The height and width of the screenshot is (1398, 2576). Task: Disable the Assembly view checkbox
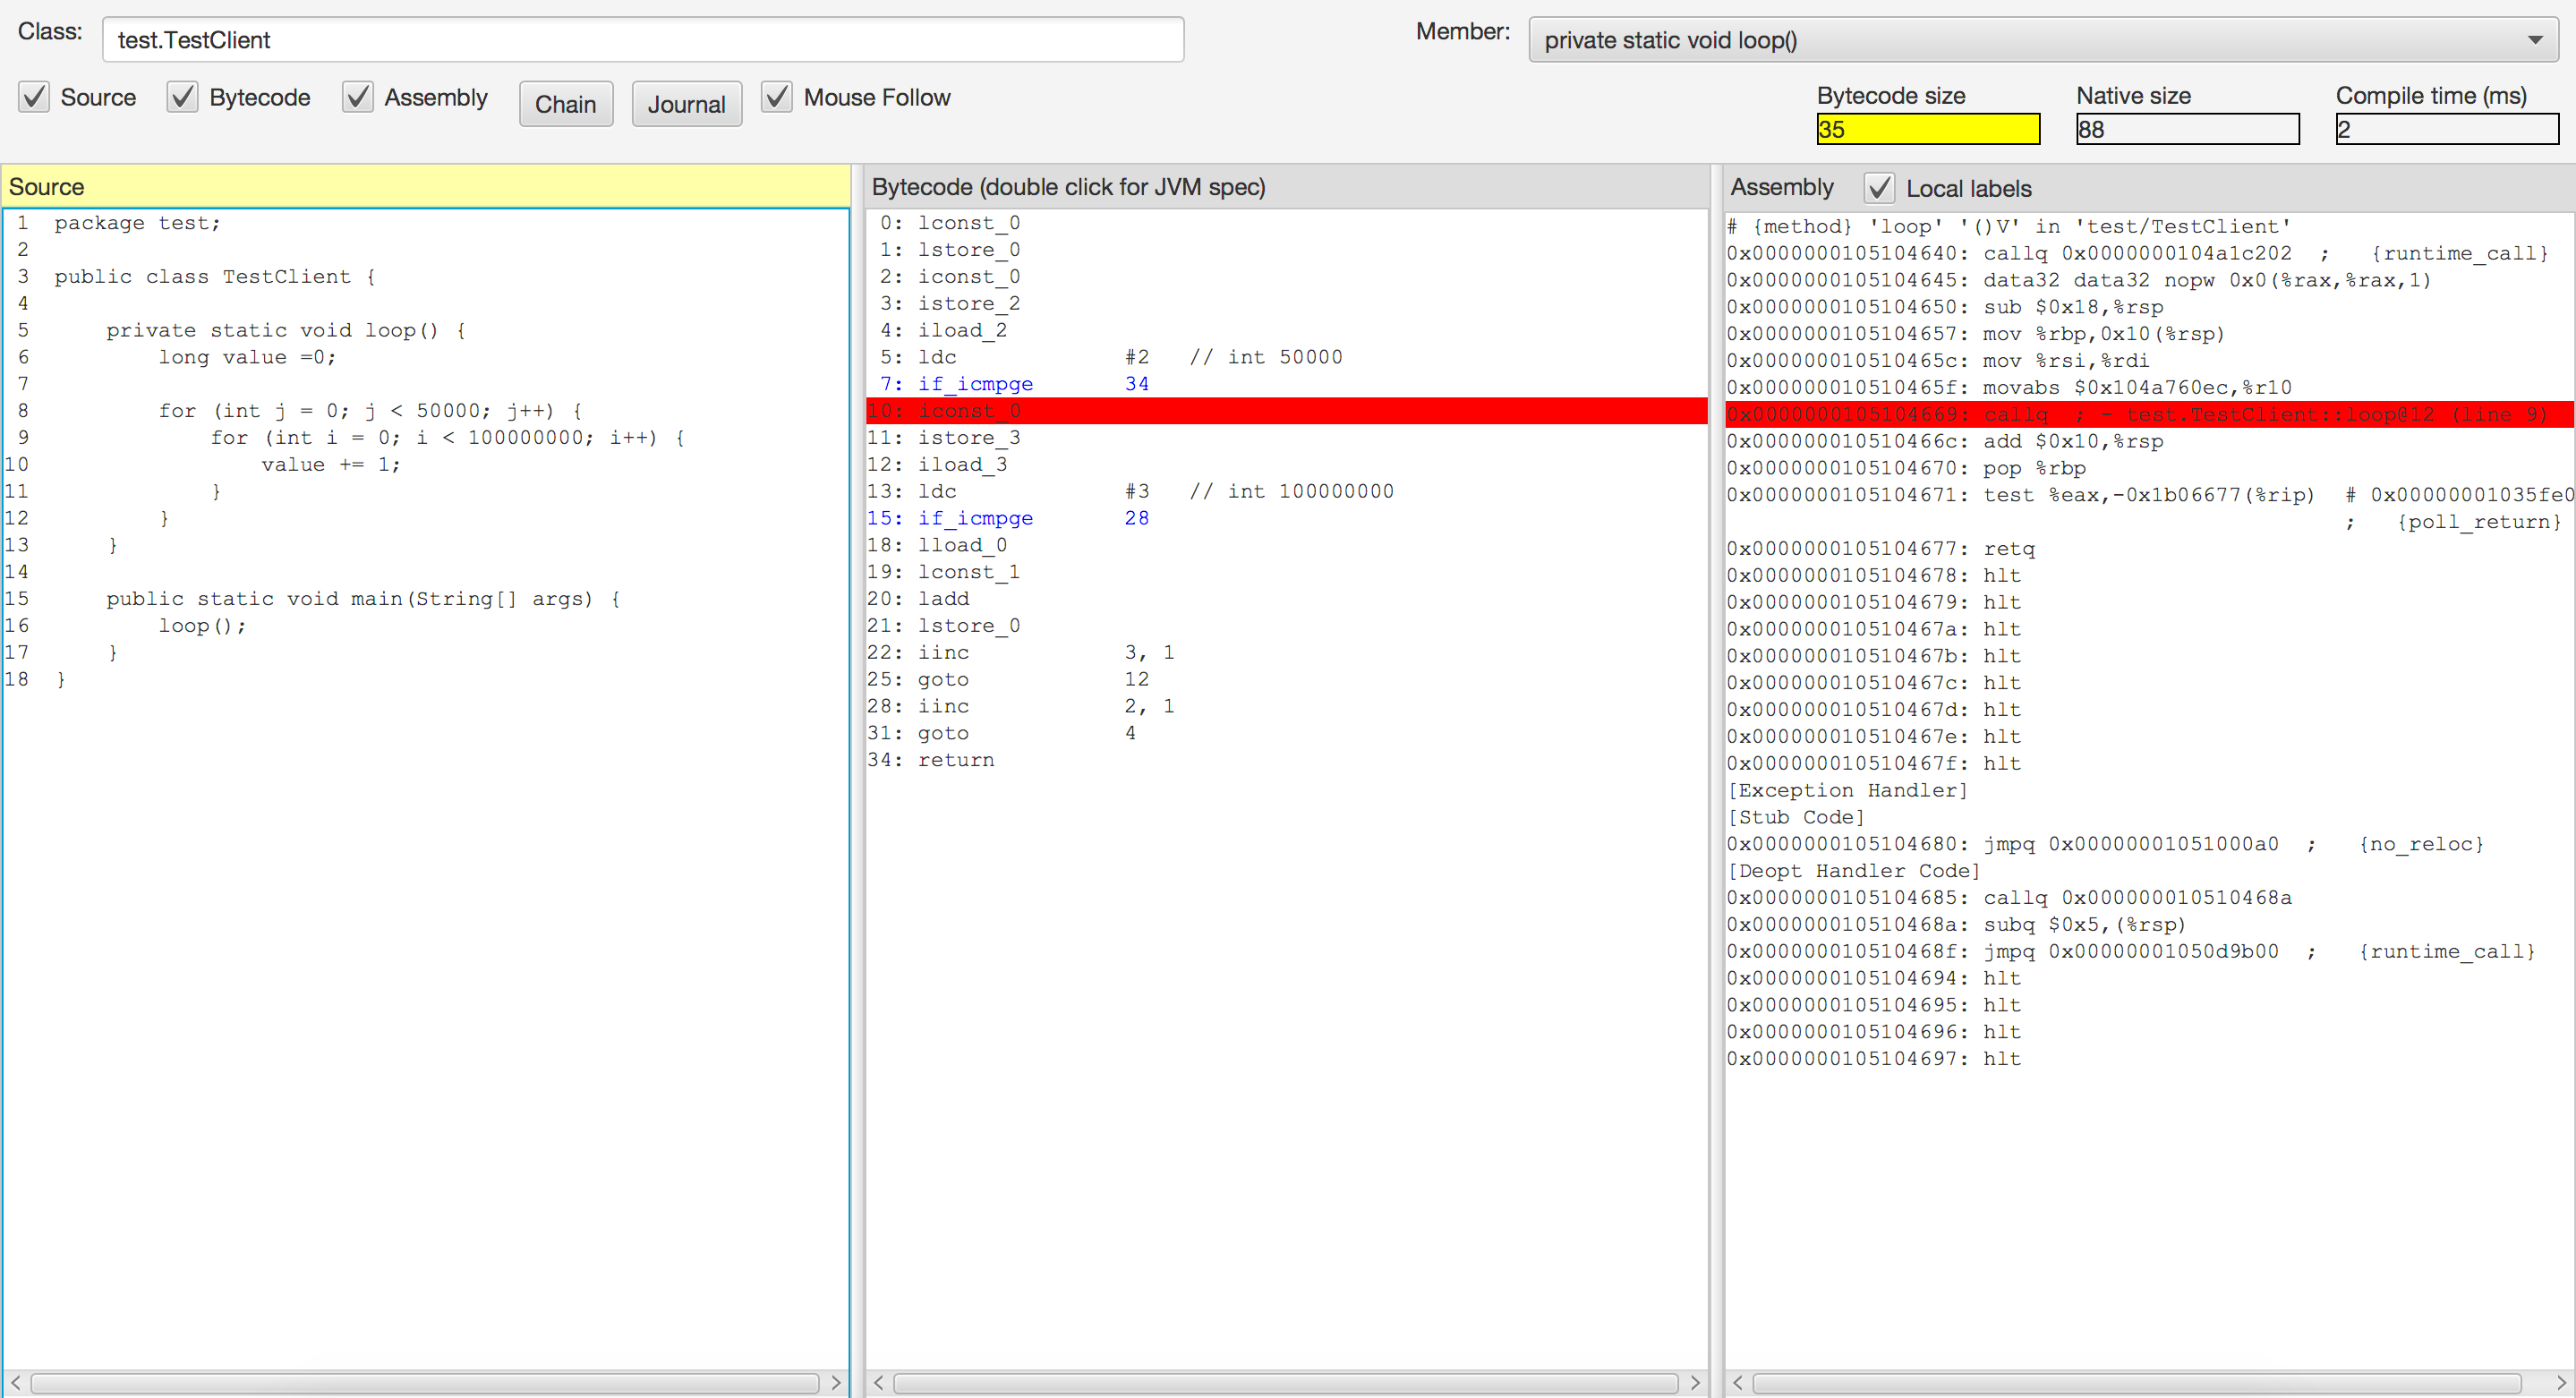358,97
